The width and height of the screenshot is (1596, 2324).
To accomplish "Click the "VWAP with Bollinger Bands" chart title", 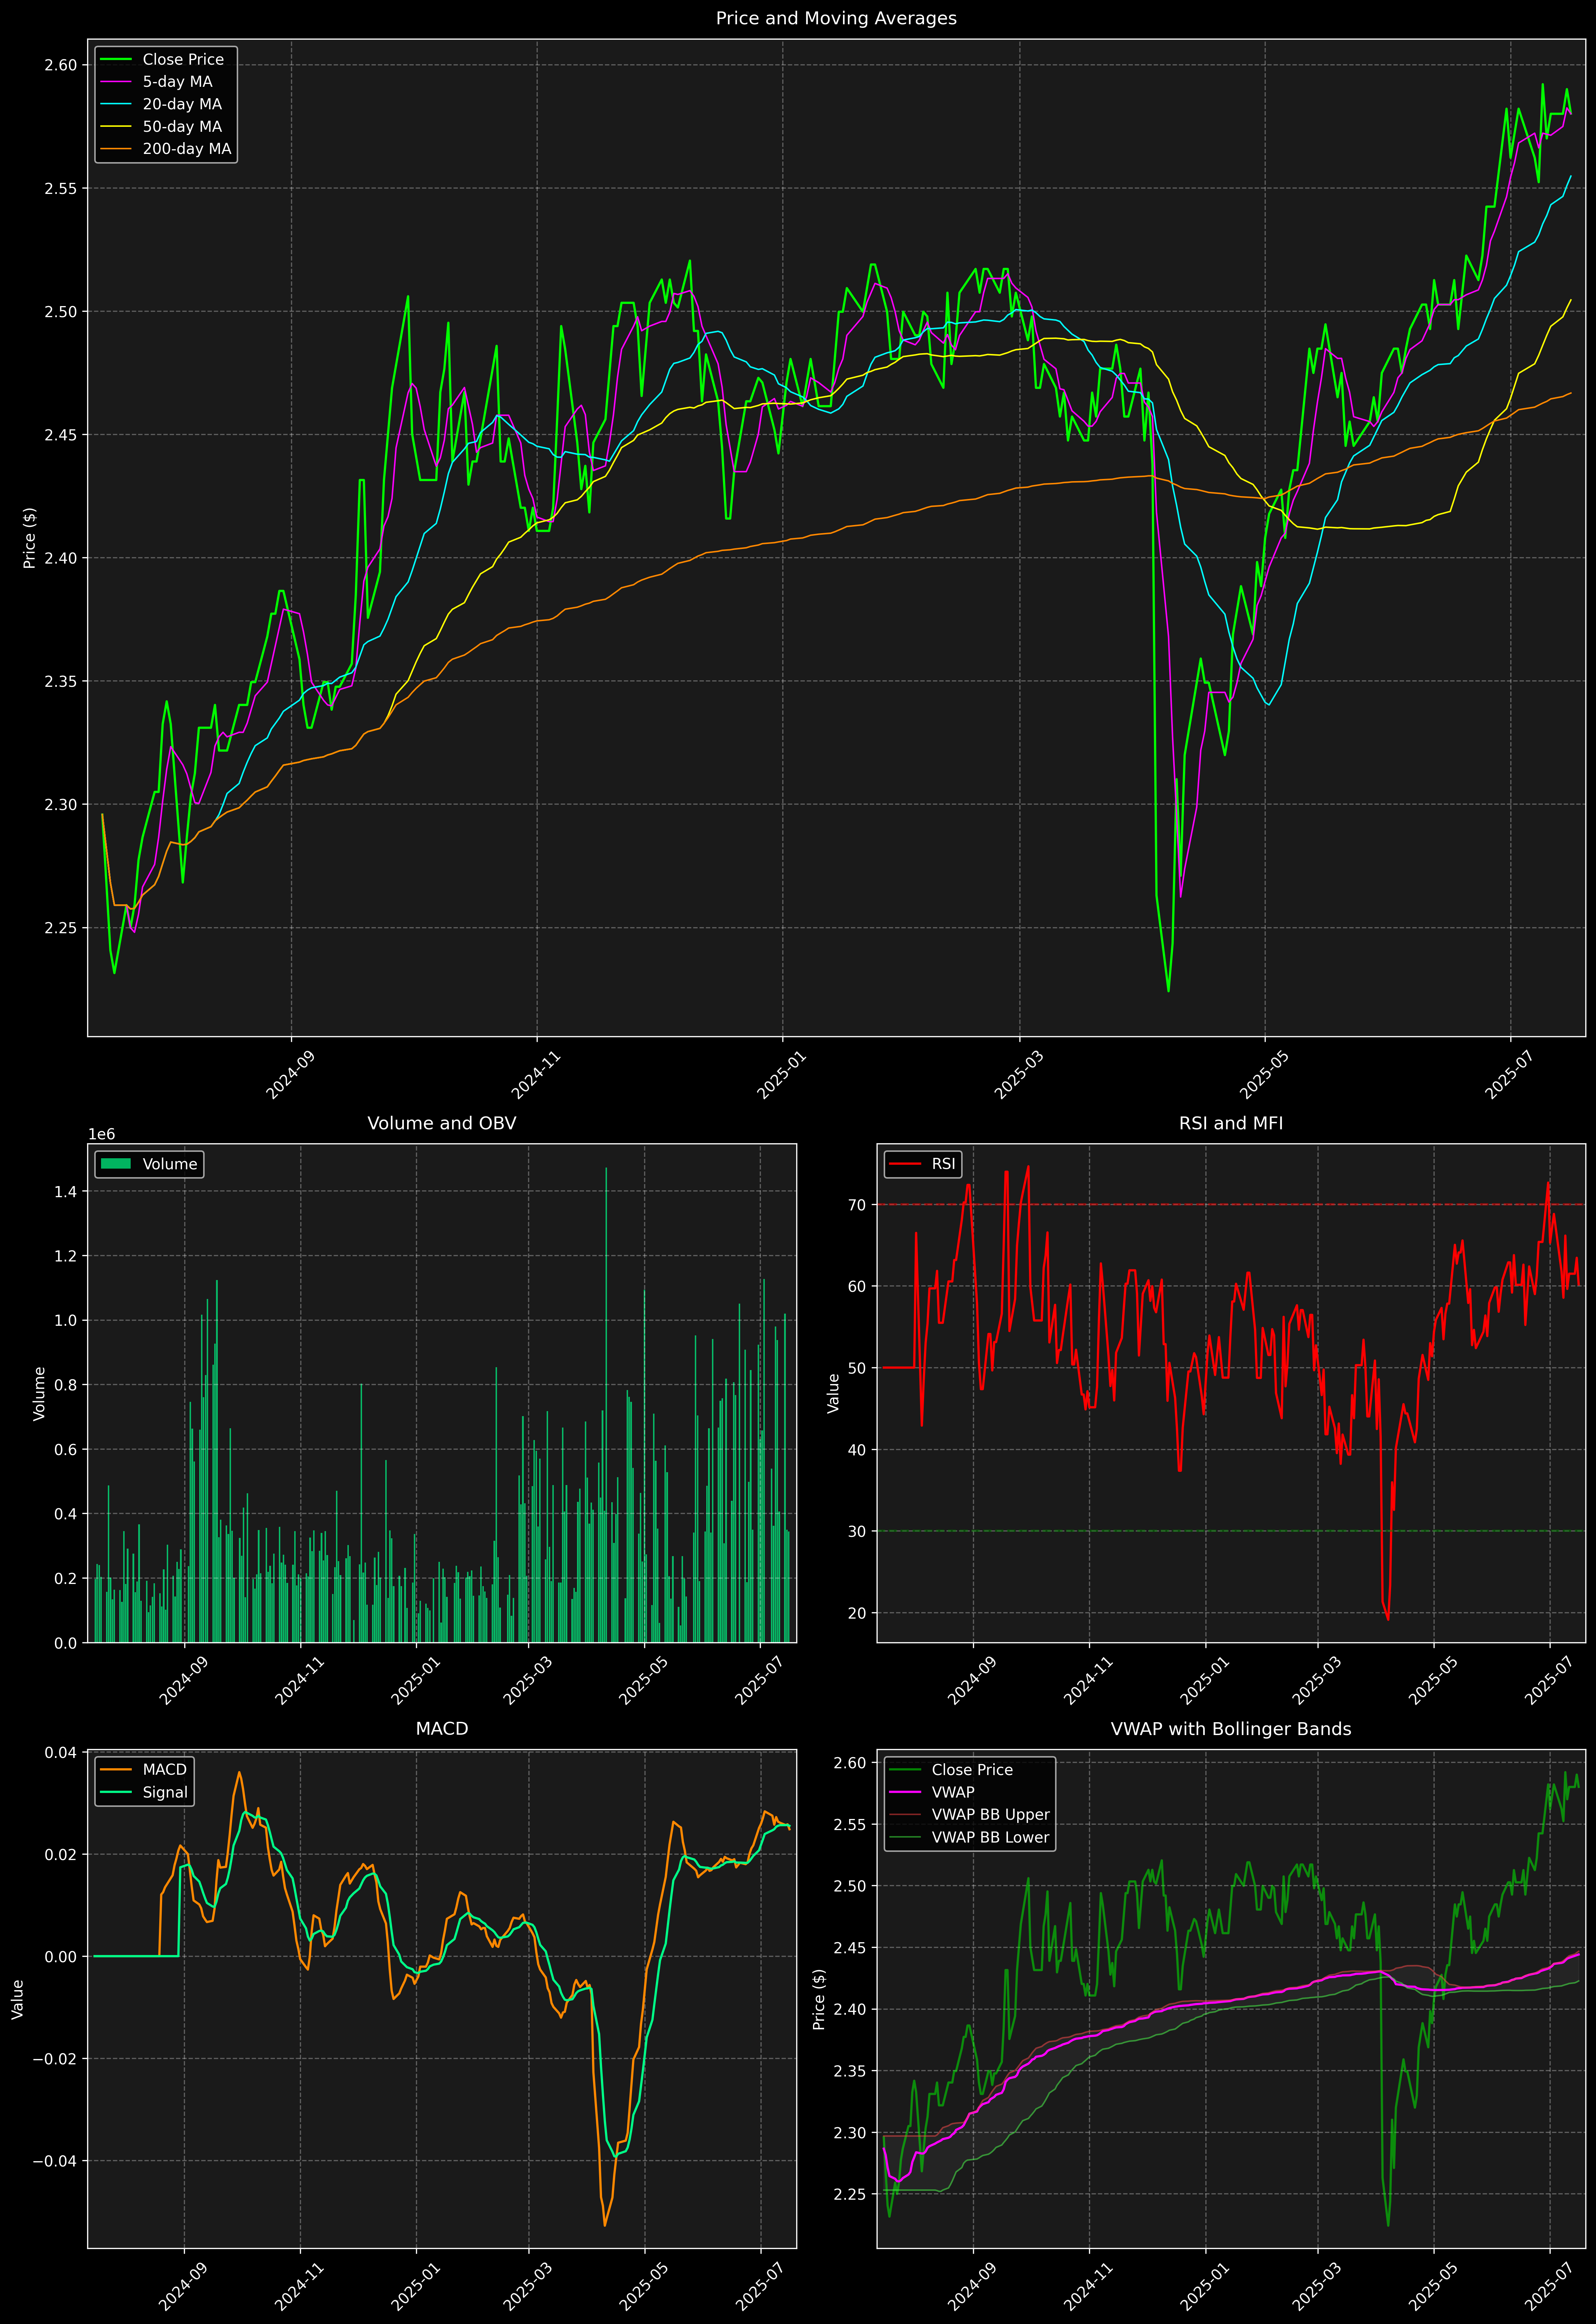I will pyautogui.click(x=1231, y=1729).
